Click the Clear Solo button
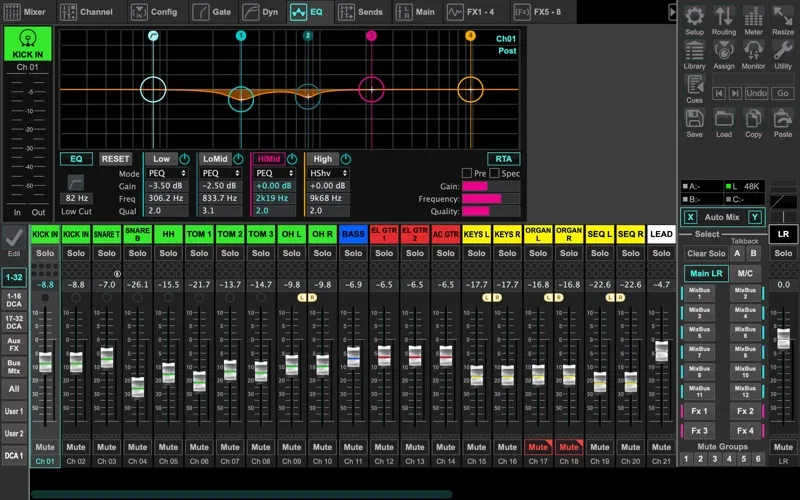The width and height of the screenshot is (800, 500). coord(706,253)
